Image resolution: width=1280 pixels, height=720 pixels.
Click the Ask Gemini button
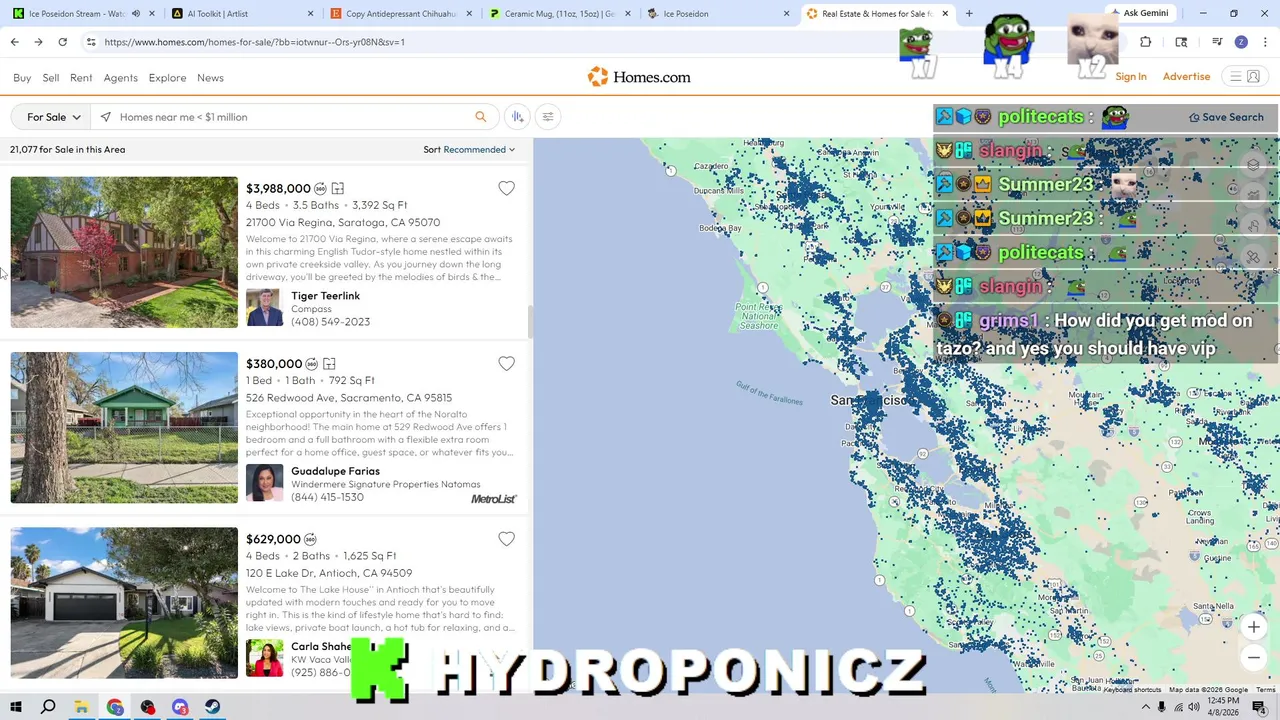(x=1140, y=13)
